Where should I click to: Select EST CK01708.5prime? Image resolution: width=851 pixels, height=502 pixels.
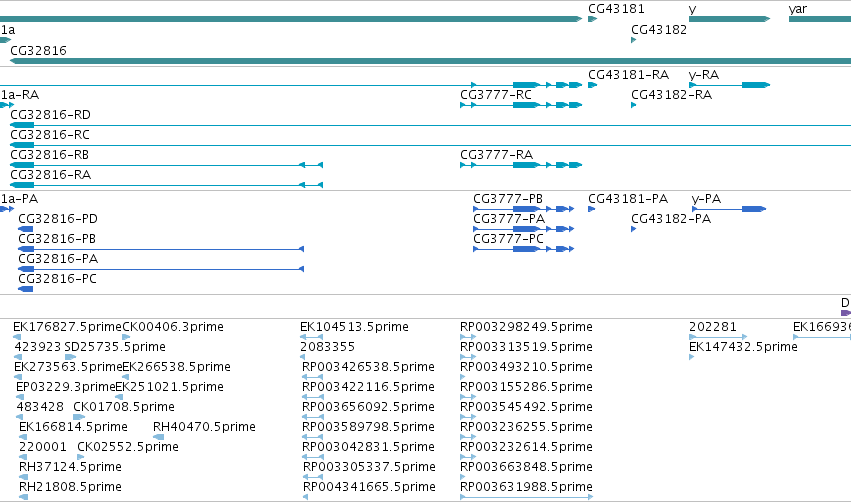124,407
